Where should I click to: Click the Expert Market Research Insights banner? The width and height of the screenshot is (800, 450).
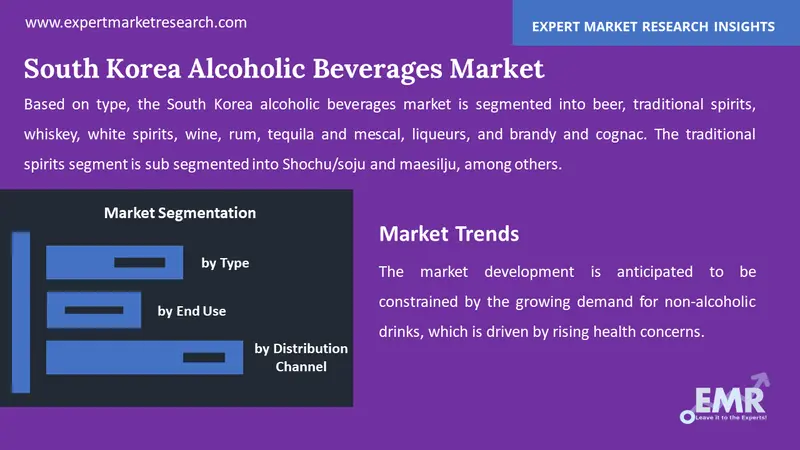(656, 23)
